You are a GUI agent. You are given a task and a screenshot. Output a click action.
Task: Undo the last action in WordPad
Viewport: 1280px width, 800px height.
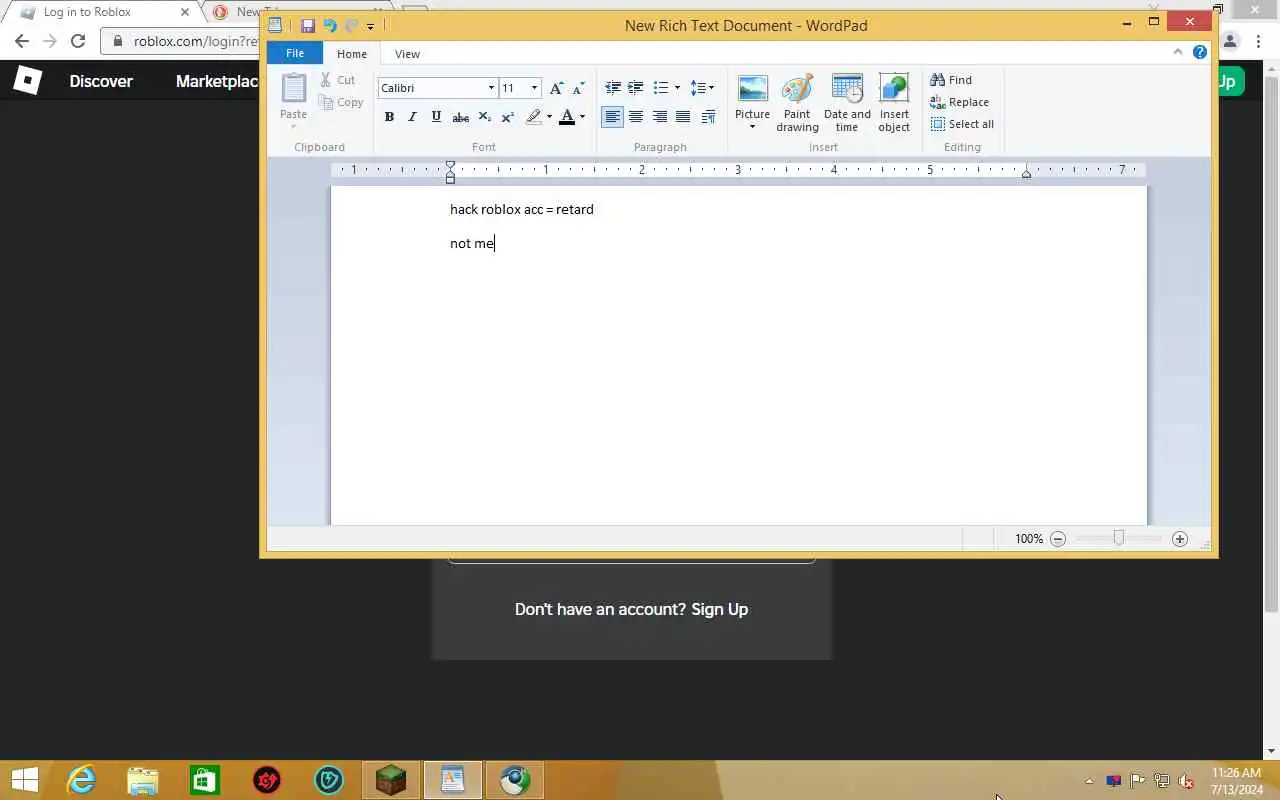(329, 25)
